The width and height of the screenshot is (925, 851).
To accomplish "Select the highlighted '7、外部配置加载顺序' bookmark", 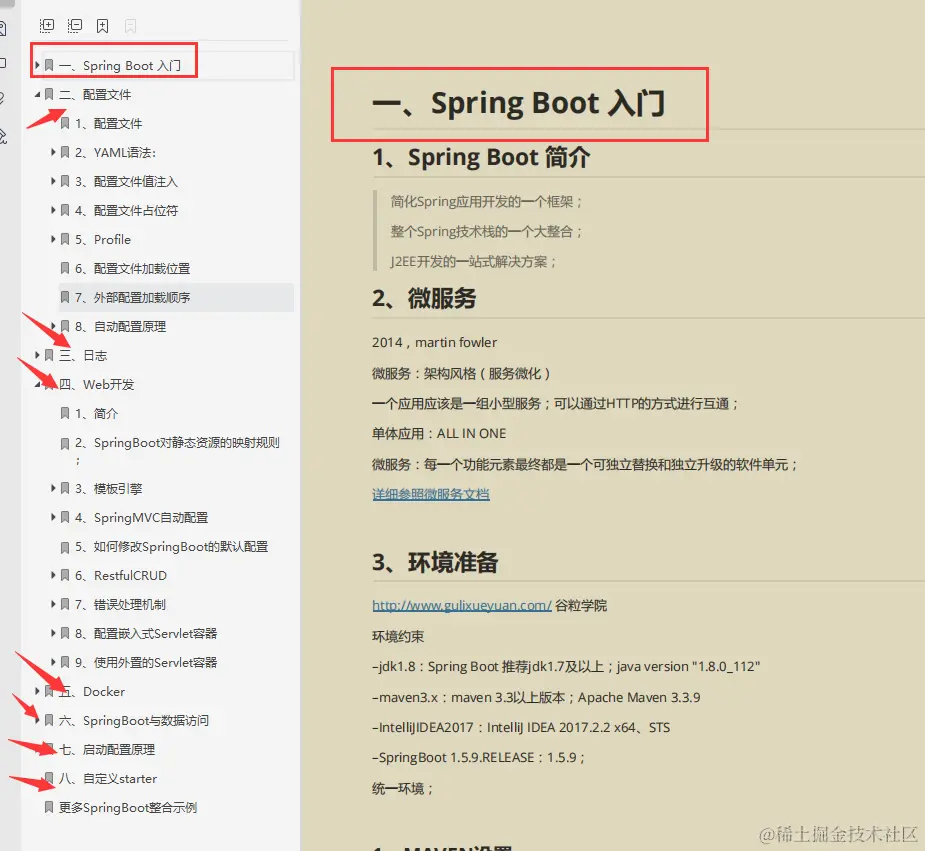I will [130, 297].
